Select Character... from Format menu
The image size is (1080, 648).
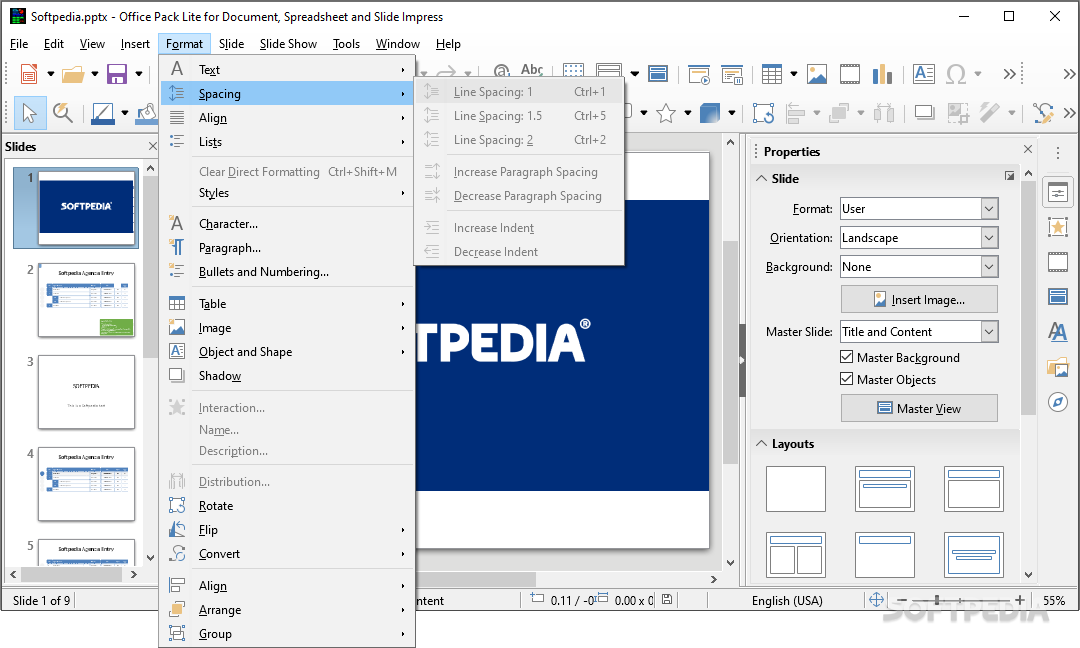288,224
